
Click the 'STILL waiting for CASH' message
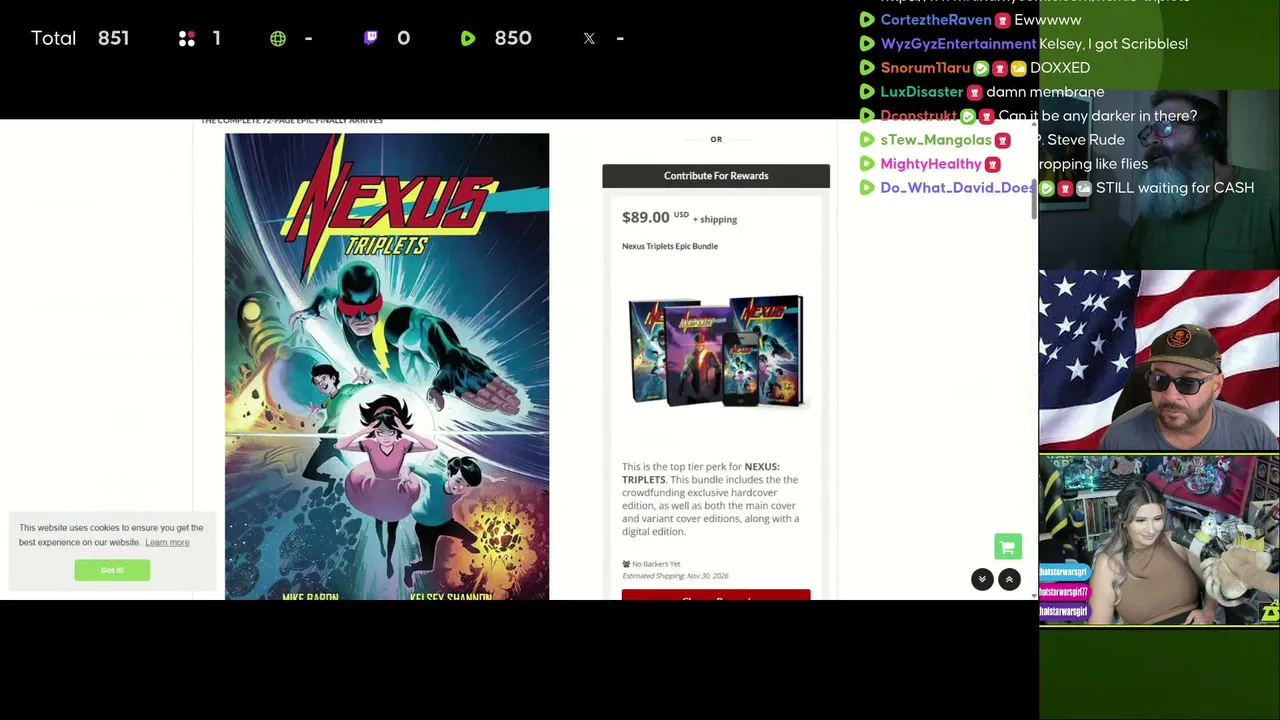(x=1175, y=188)
